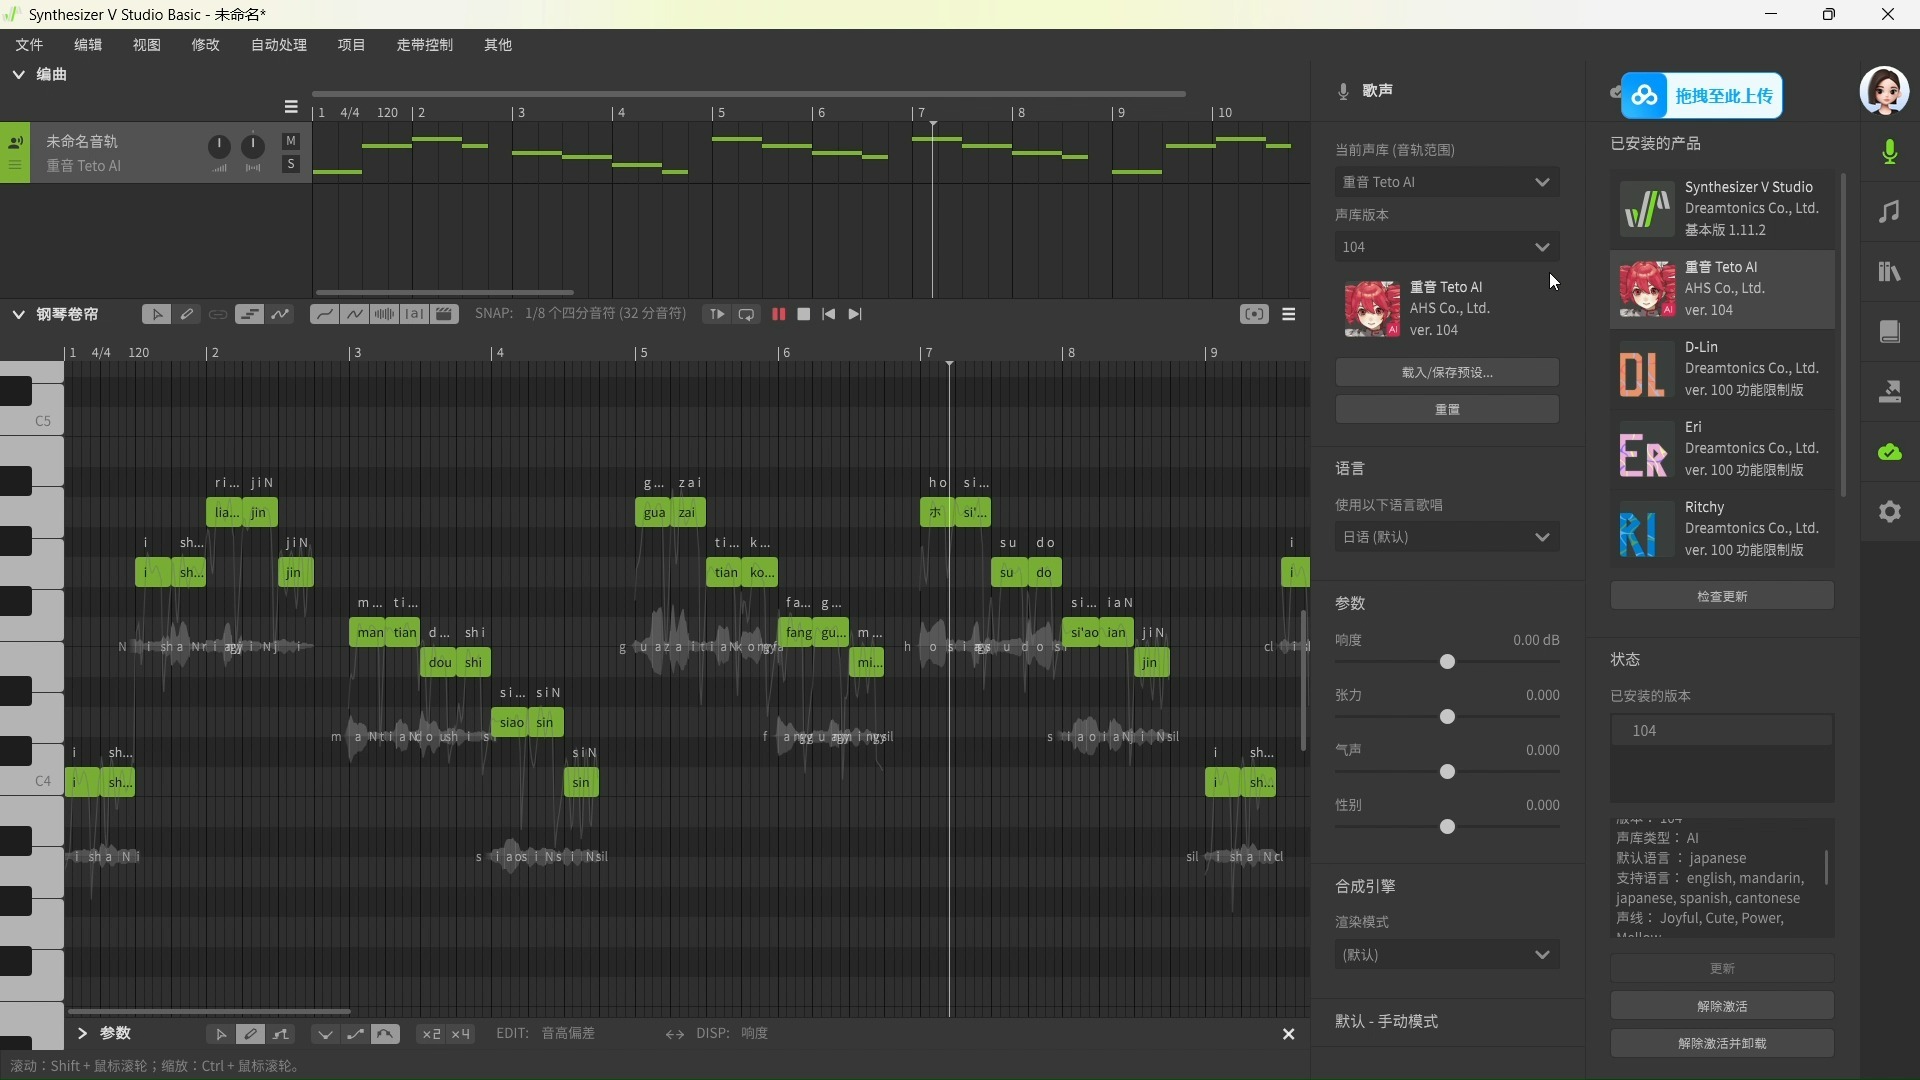Select the pencil tool in piano roll toolbar

tap(187, 314)
